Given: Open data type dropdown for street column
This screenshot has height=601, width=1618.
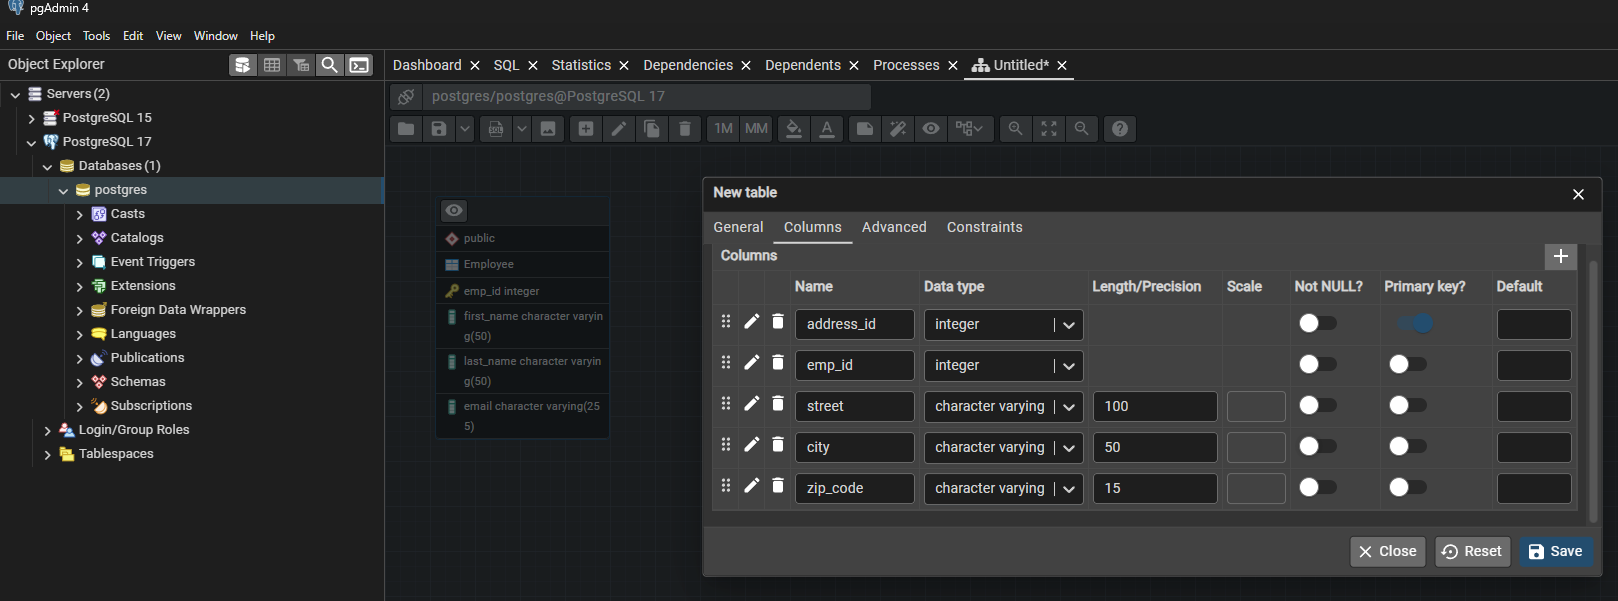Looking at the screenshot, I should pos(1068,407).
